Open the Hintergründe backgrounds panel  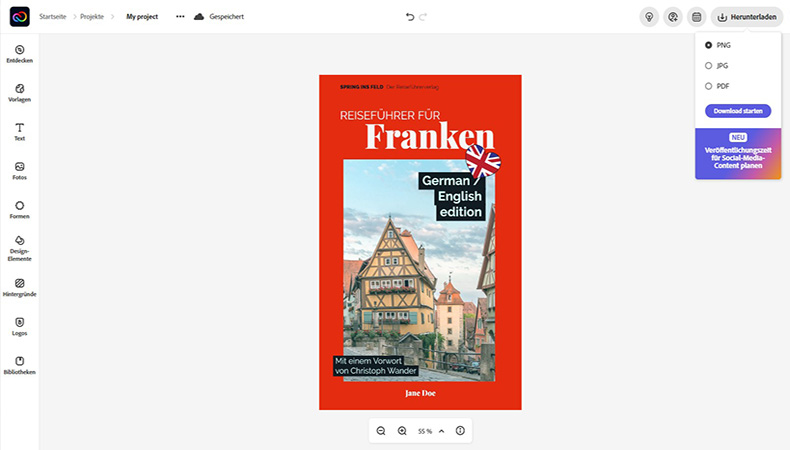(x=20, y=288)
